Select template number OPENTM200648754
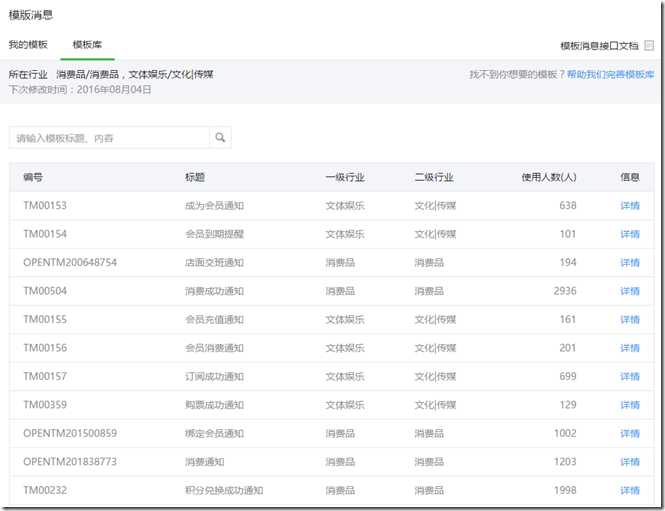665x511 pixels. coord(70,262)
